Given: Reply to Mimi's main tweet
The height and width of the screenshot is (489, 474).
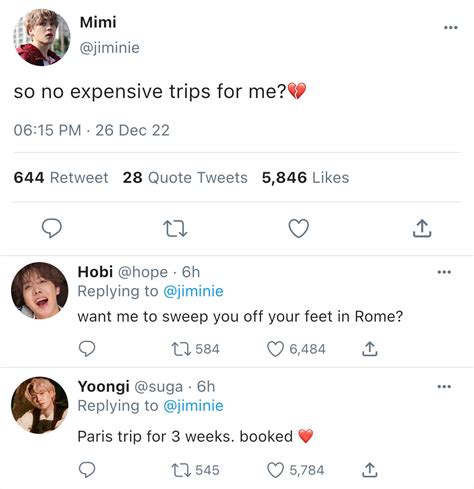Looking at the screenshot, I should tap(52, 228).
